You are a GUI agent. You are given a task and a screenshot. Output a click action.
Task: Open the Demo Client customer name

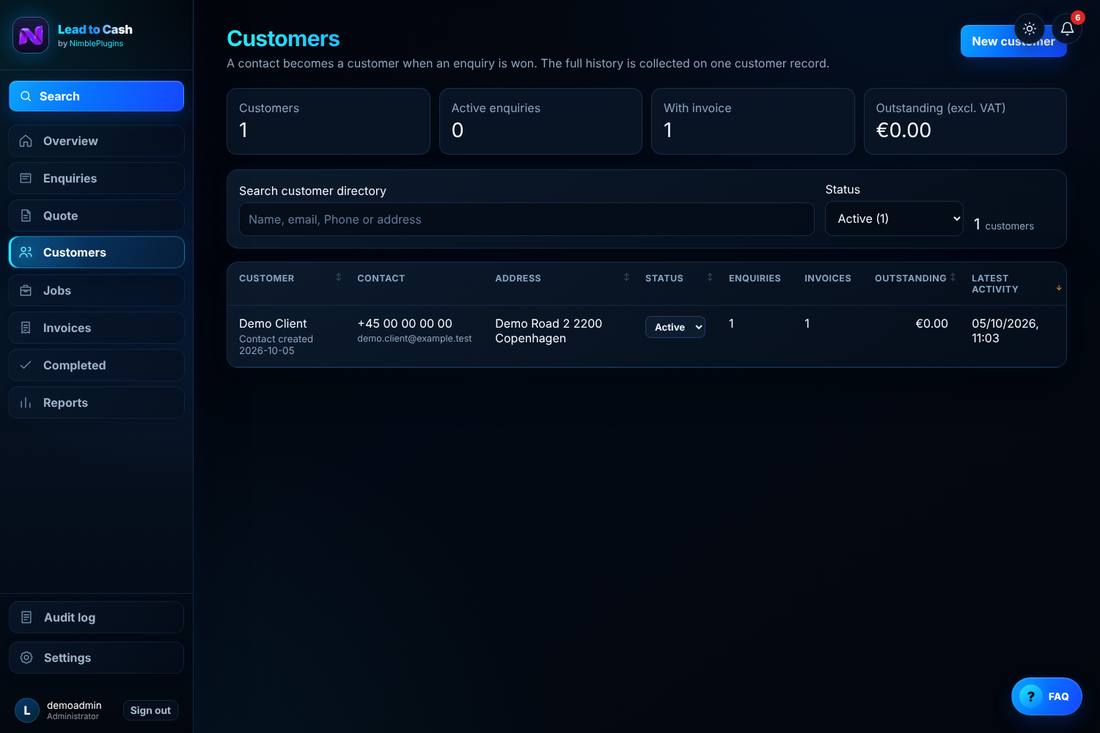point(273,323)
